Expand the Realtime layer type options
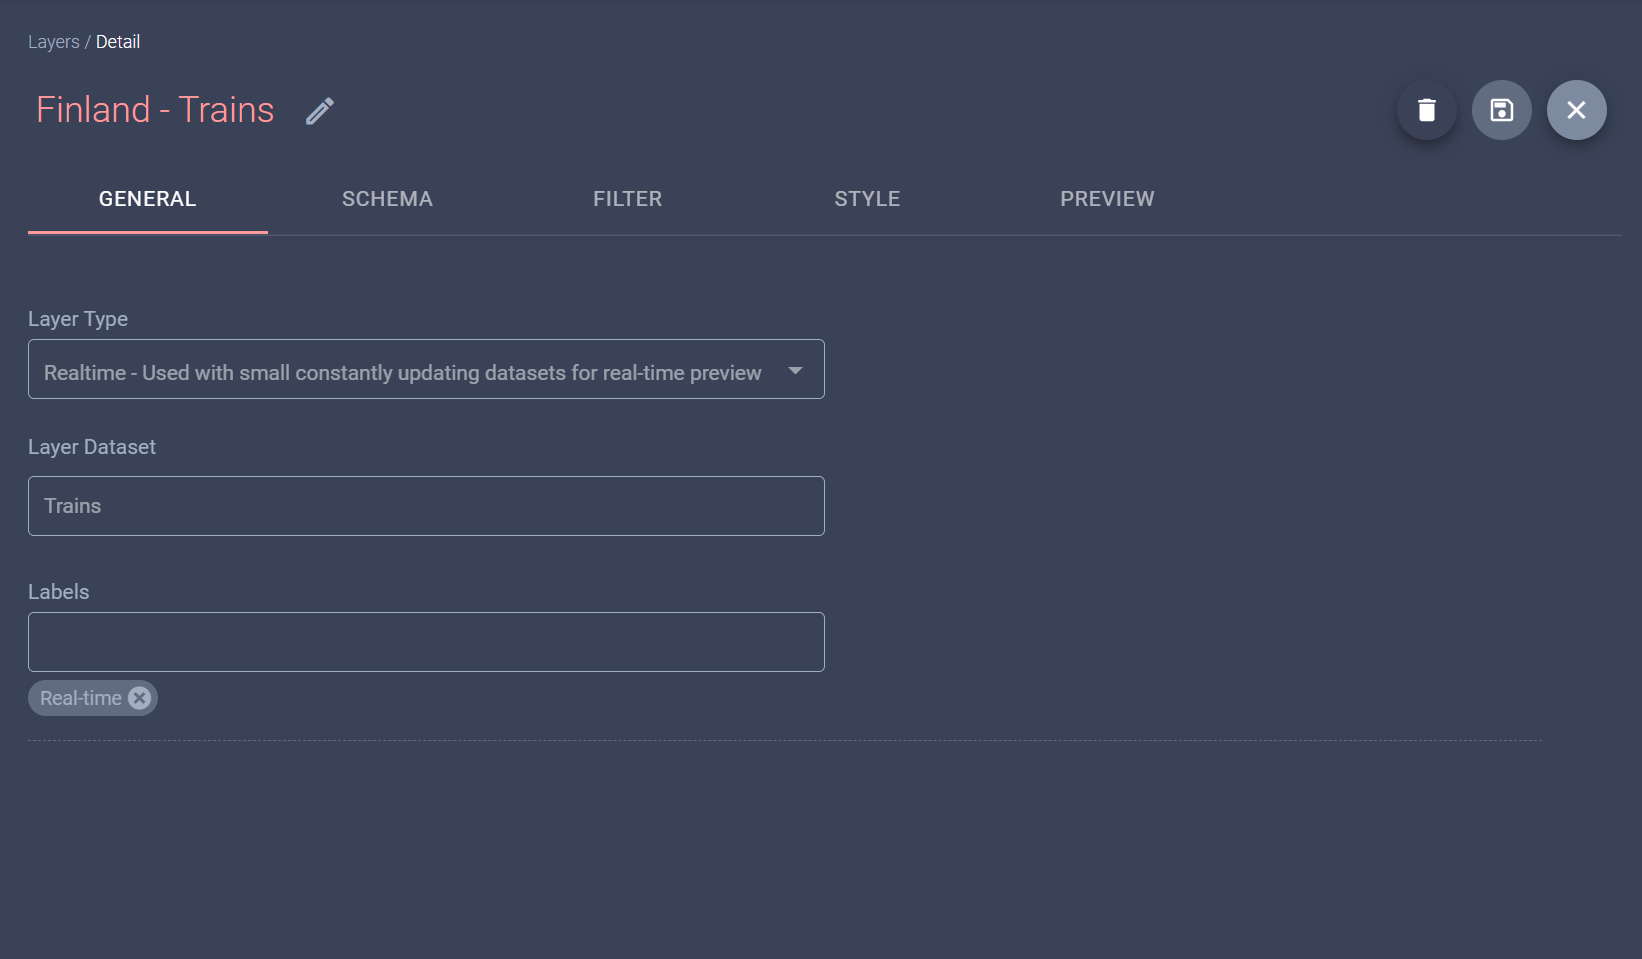This screenshot has height=959, width=1642. point(795,369)
